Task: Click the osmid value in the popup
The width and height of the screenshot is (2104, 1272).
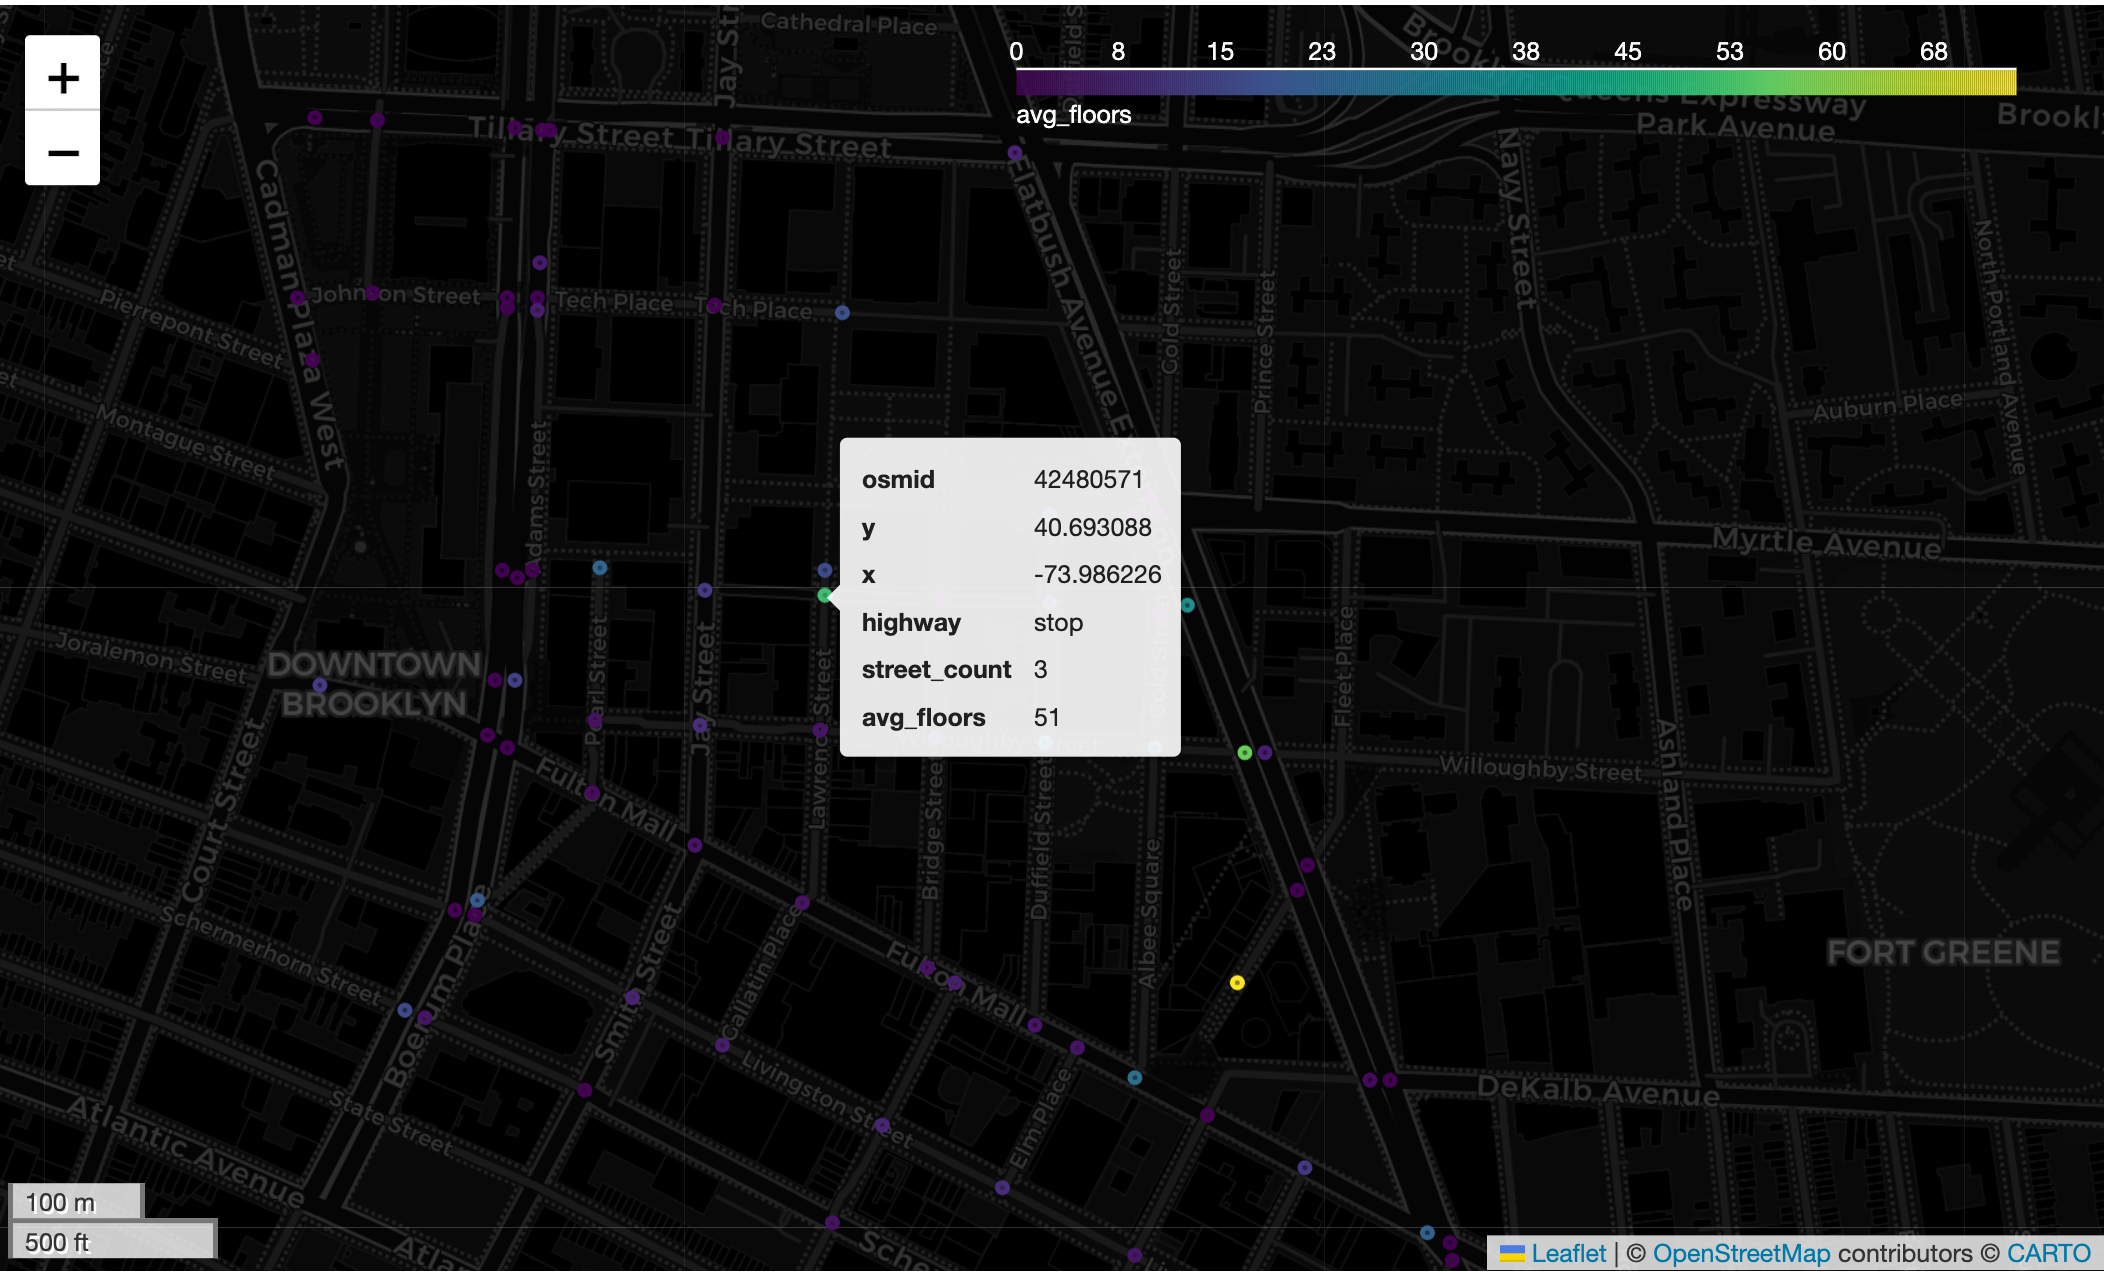Action: [x=1087, y=479]
